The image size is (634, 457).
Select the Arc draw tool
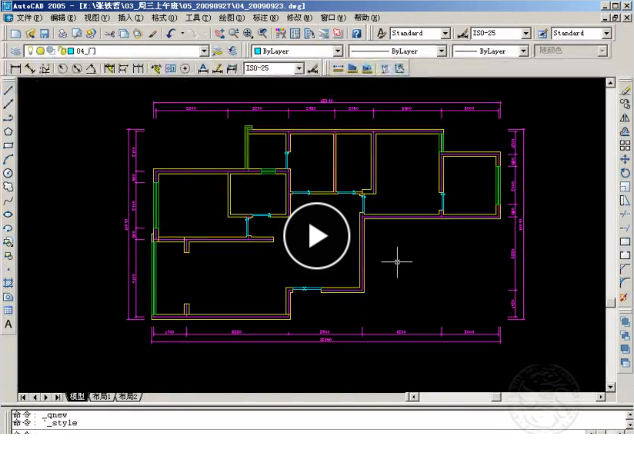(x=8, y=159)
